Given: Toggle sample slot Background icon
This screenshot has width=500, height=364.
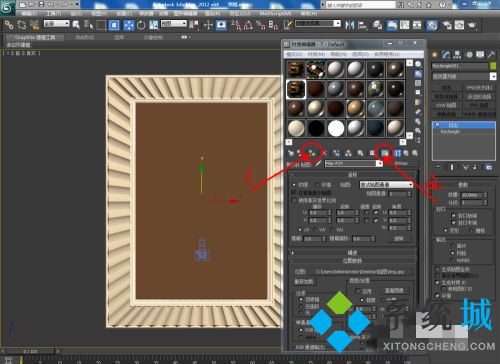Looking at the screenshot, I should (x=418, y=83).
